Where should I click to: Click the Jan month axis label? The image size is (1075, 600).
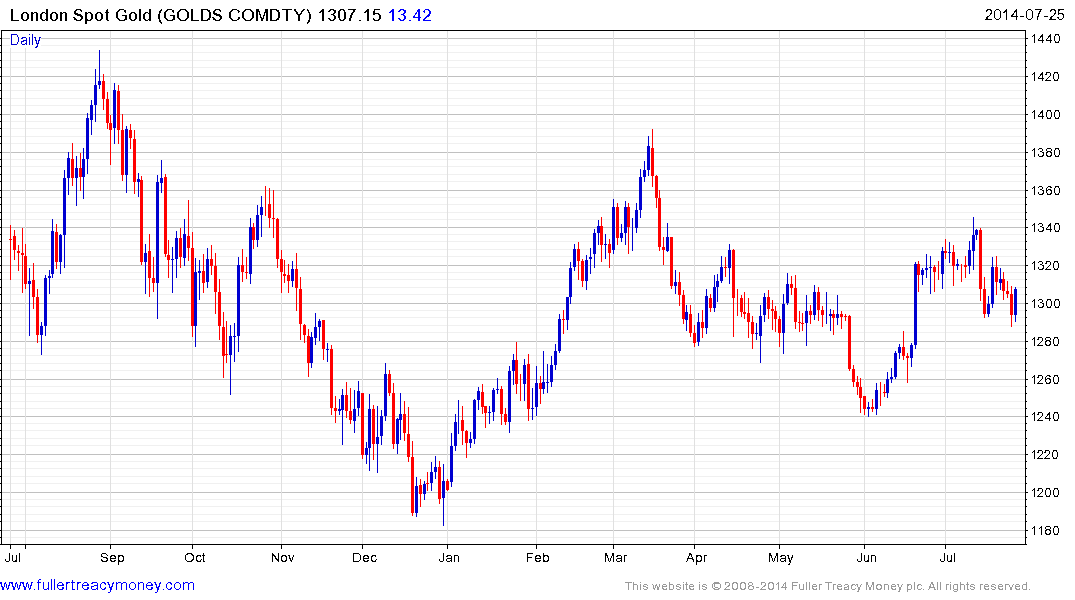coord(449,557)
